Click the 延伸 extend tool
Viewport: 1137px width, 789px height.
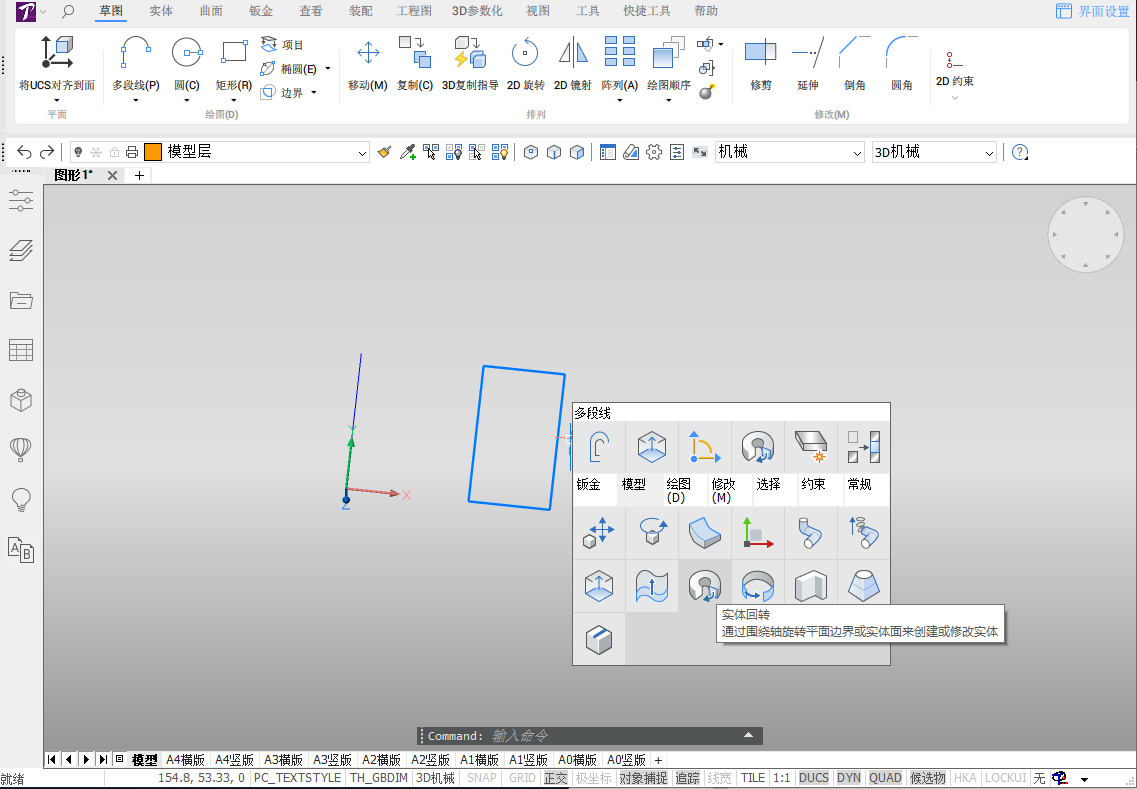(808, 53)
